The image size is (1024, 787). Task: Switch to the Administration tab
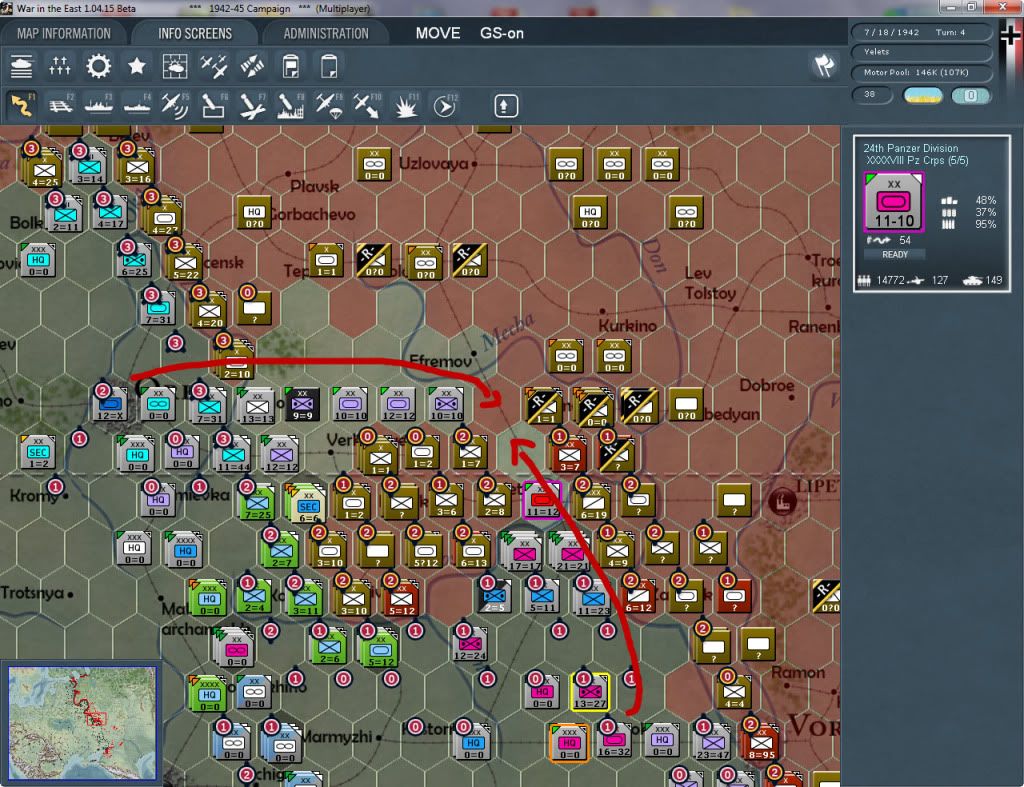tap(326, 34)
